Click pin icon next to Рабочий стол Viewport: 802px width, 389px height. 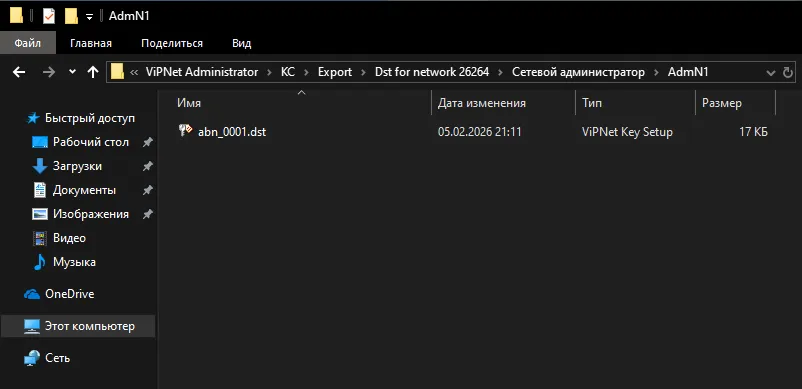click(147, 142)
